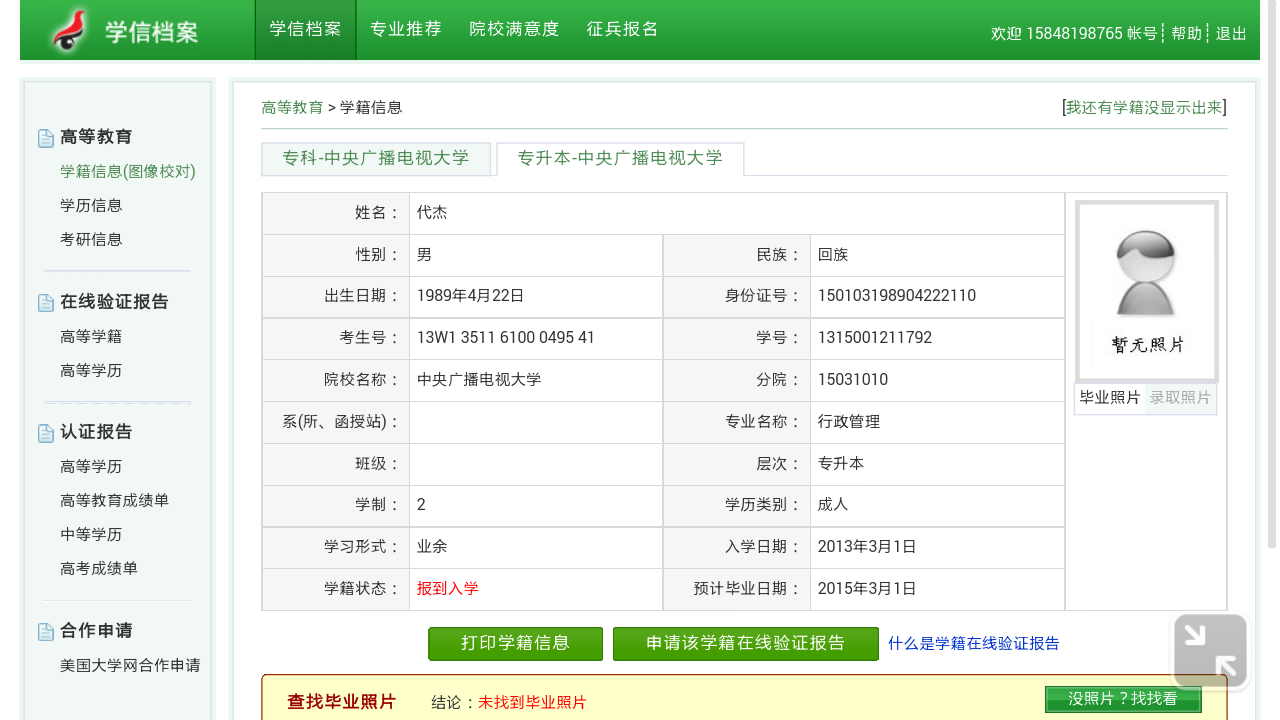This screenshot has width=1280, height=720.
Task: Open 什么是学籍在线验证报告 link
Action: pos(974,644)
